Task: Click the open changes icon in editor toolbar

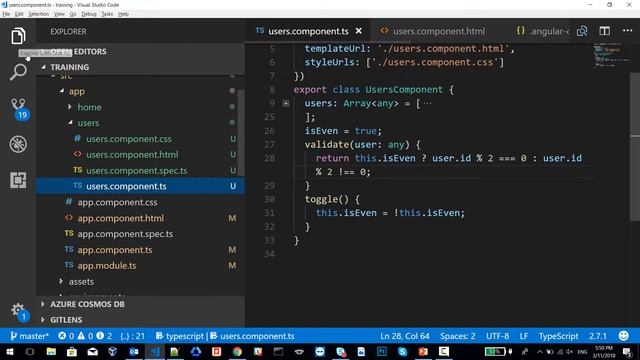Action: pos(582,31)
